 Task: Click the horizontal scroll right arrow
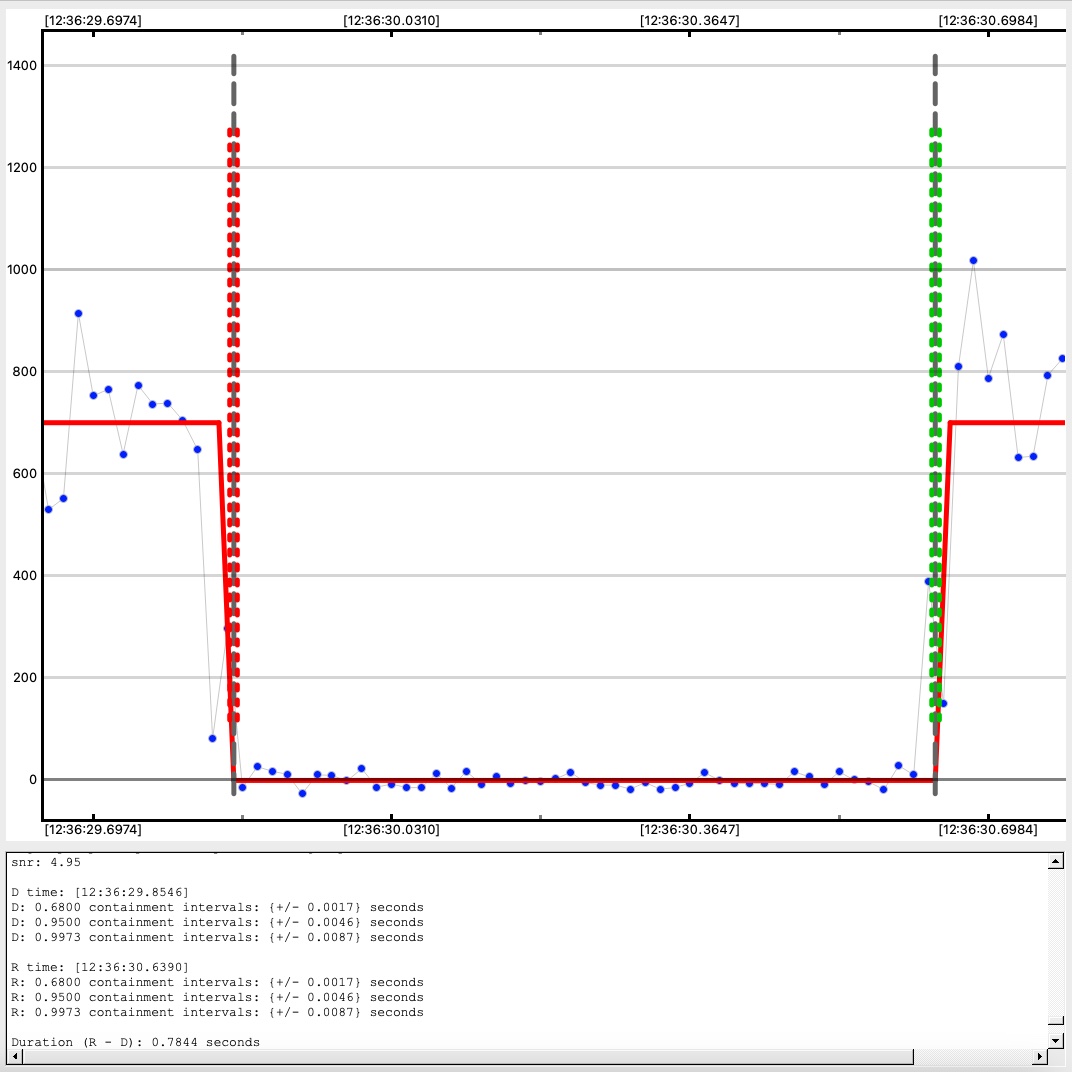click(x=1040, y=1057)
